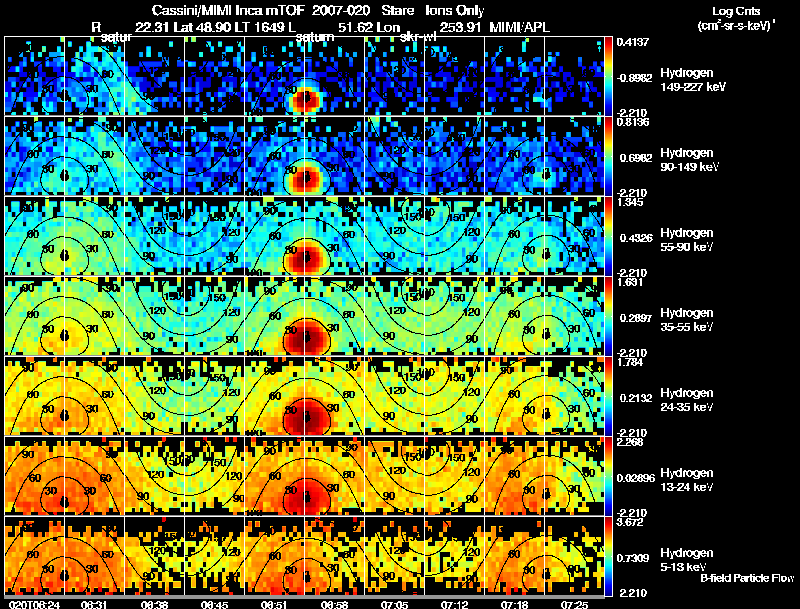Click the red Saturn hotspot in 90-149 keV row

point(305,179)
